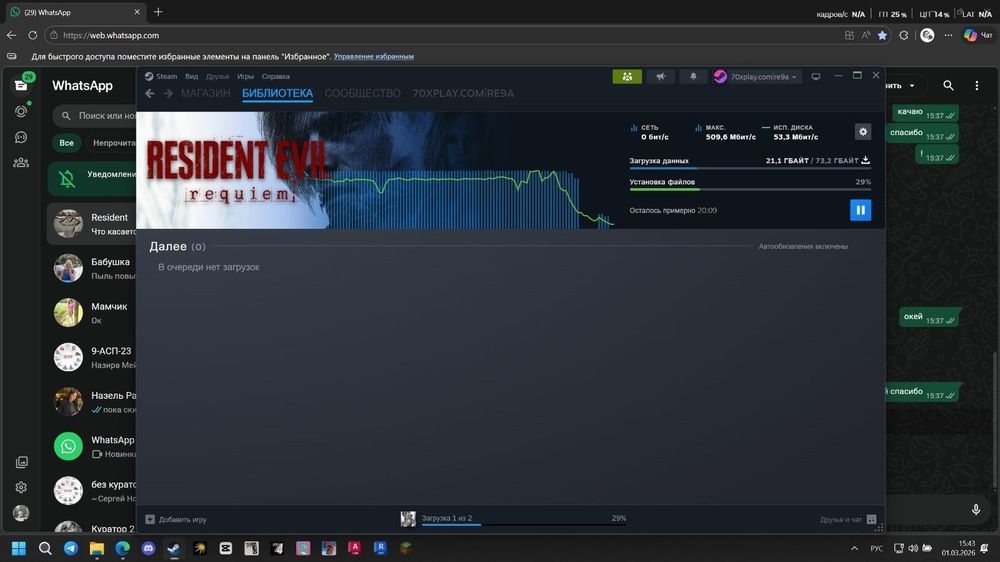This screenshot has height=562, width=1000.
Task: Open browser Copilot chat button
Action: tap(978, 35)
